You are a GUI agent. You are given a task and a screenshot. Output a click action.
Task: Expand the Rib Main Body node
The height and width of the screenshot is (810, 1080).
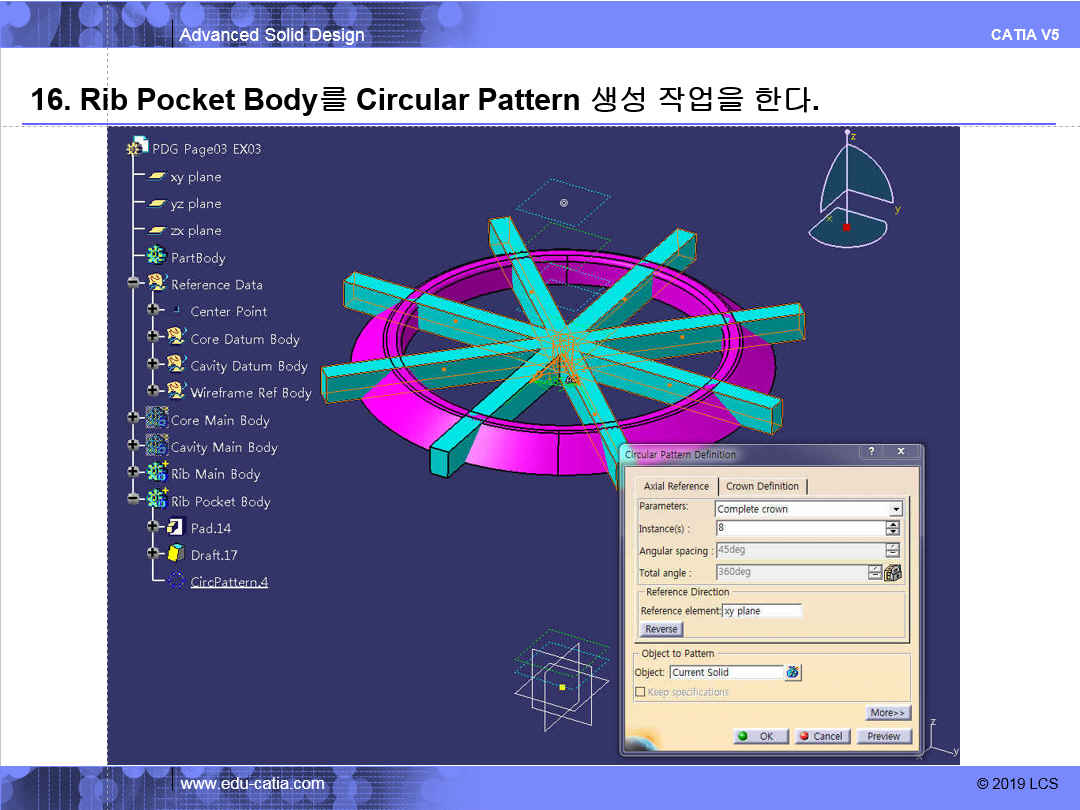tap(133, 473)
